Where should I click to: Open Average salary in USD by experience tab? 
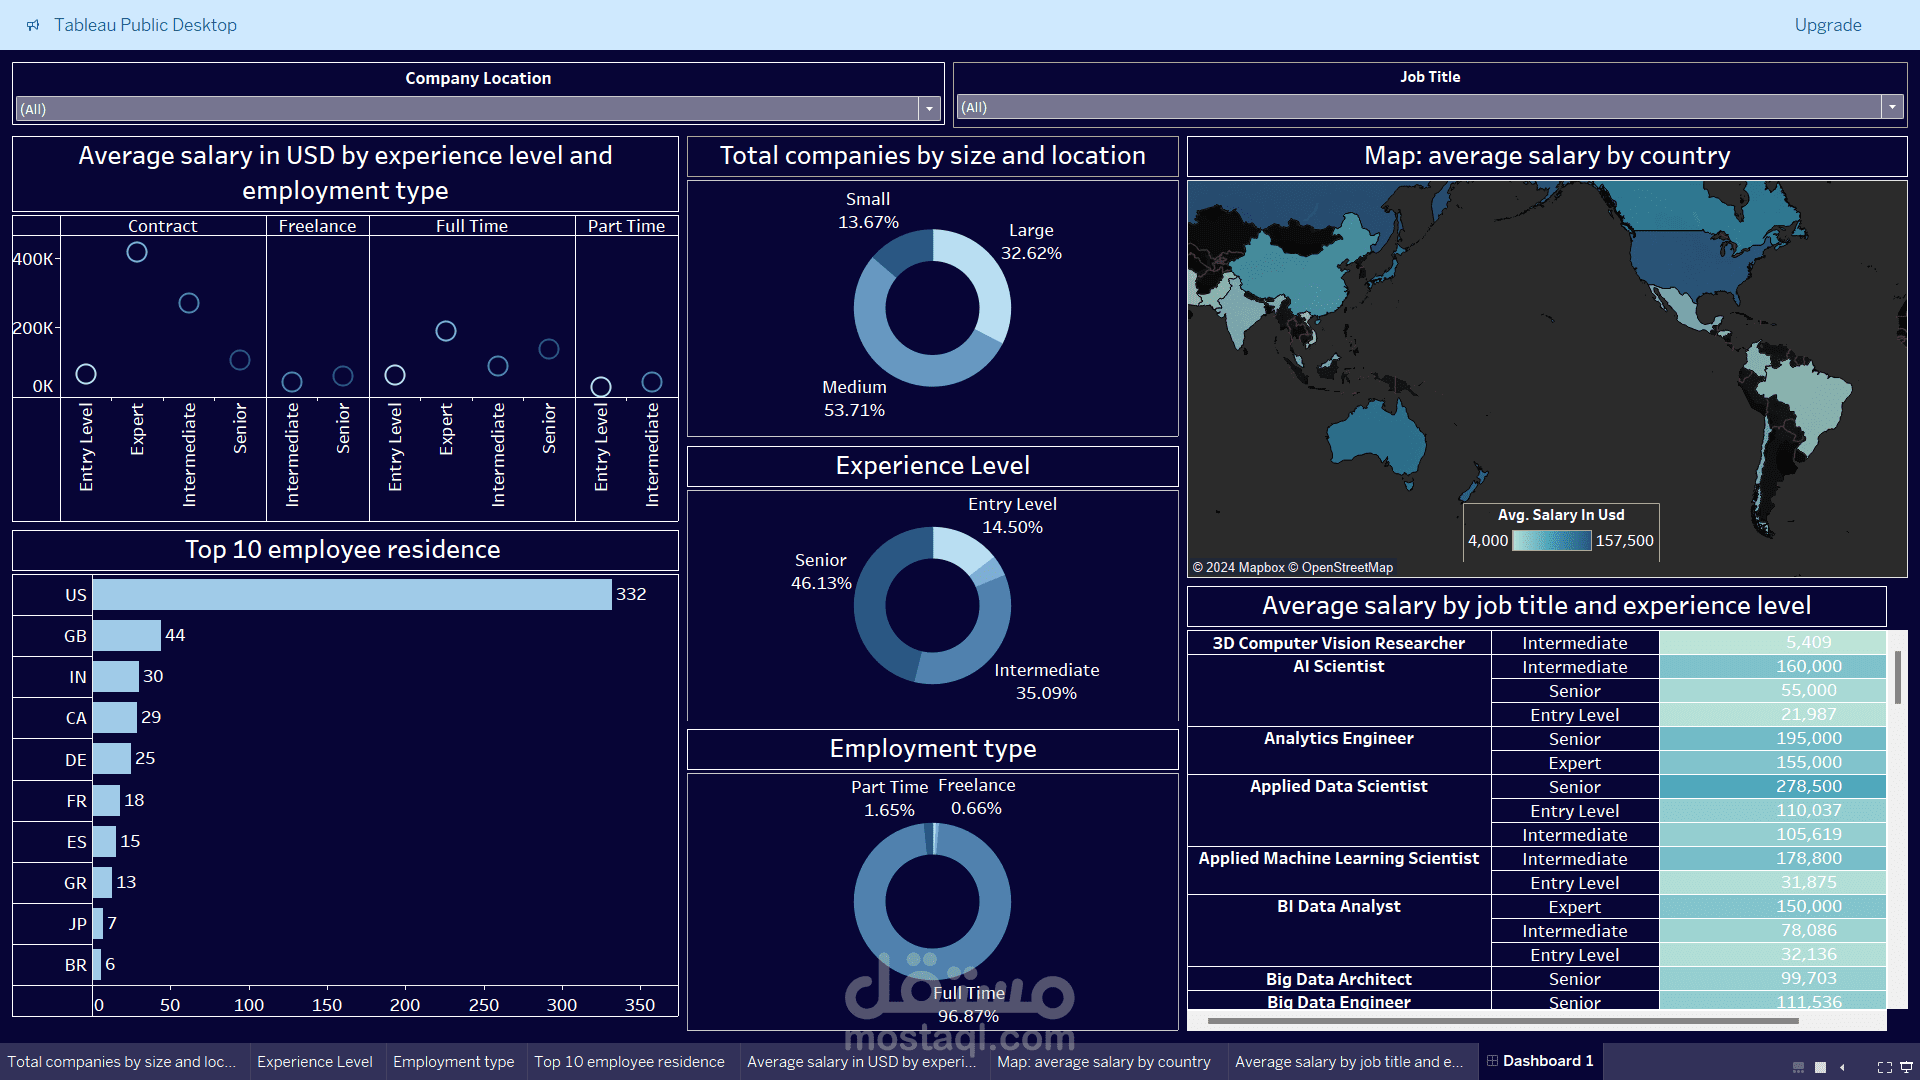tap(862, 1062)
